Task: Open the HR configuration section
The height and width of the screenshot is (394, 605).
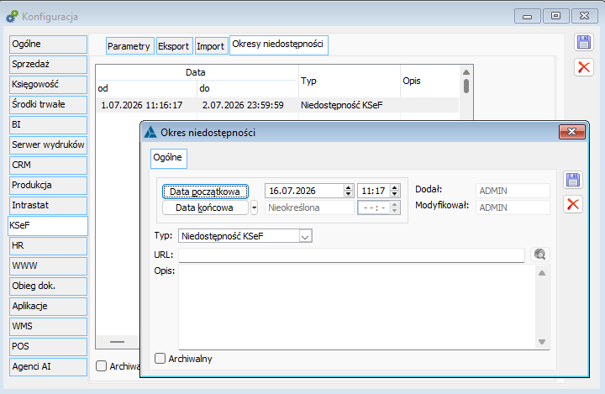Action: [x=48, y=245]
